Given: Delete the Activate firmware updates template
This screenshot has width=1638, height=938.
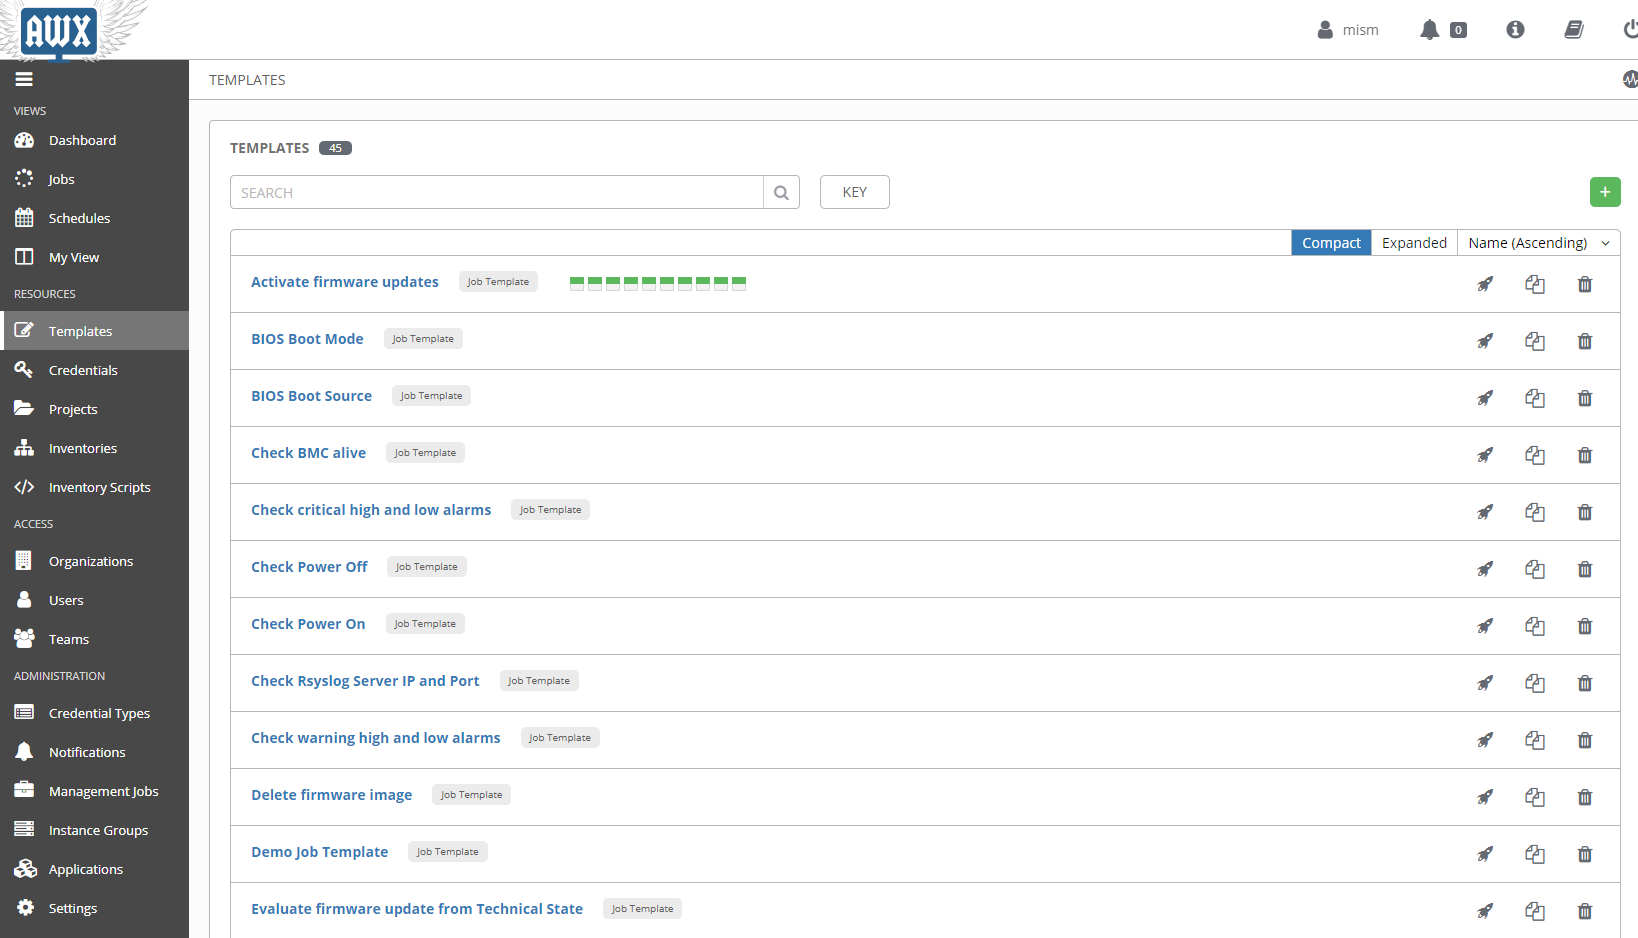Looking at the screenshot, I should [x=1585, y=284].
